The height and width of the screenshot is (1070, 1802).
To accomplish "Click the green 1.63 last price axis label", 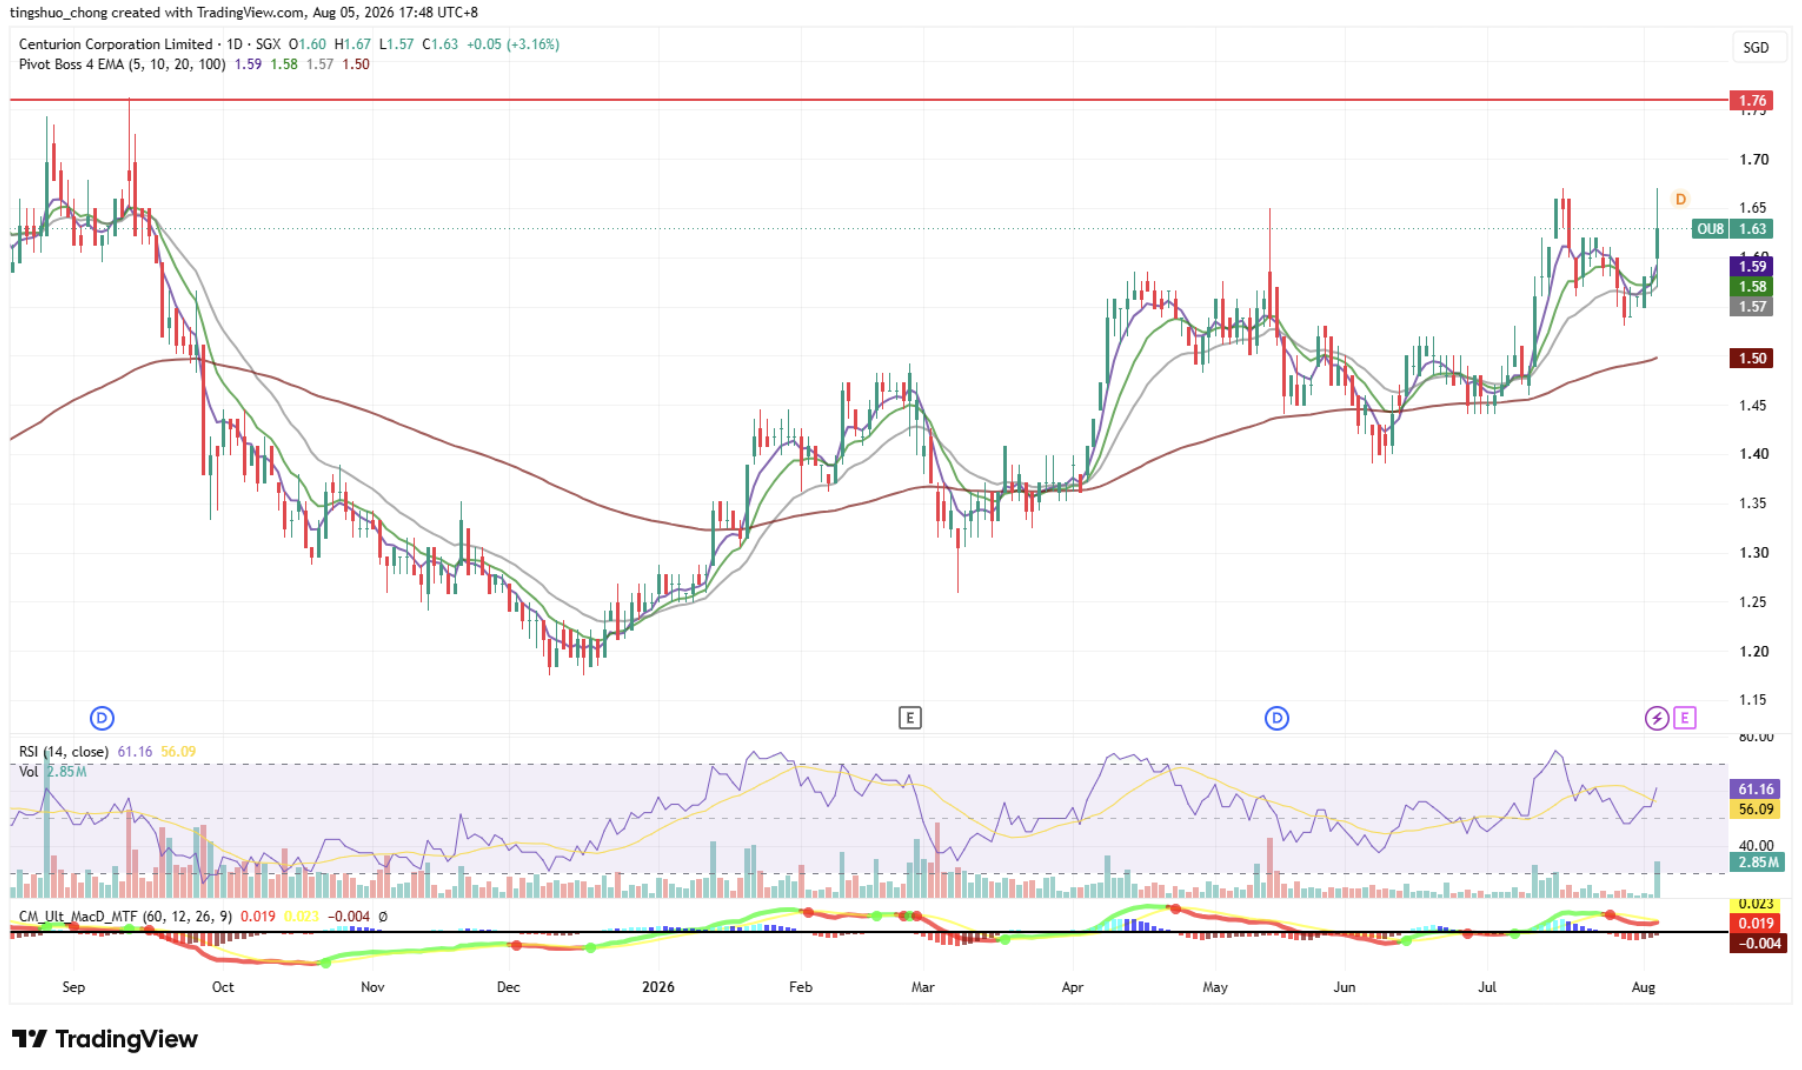I will coord(1752,229).
